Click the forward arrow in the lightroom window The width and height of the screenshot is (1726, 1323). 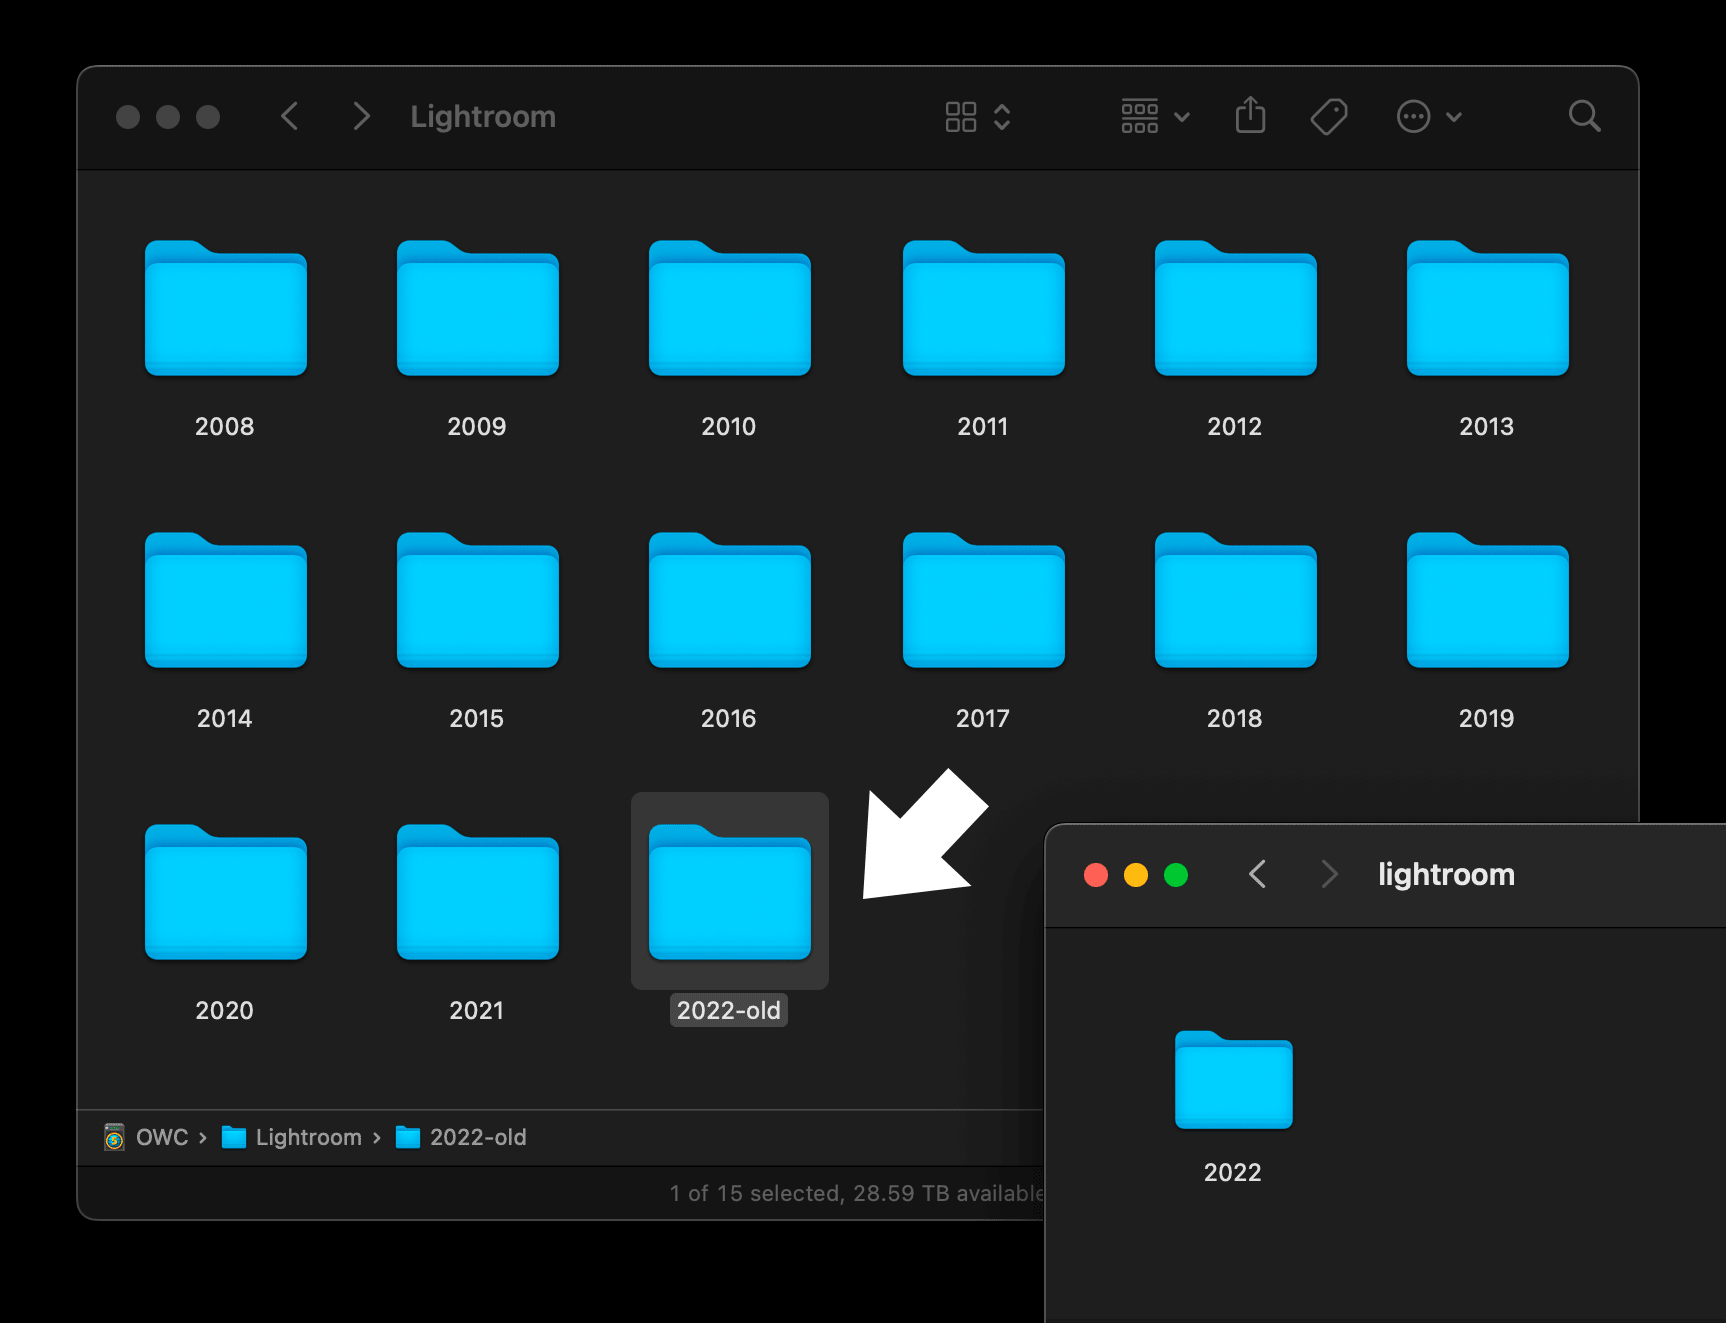pyautogui.click(x=1329, y=874)
